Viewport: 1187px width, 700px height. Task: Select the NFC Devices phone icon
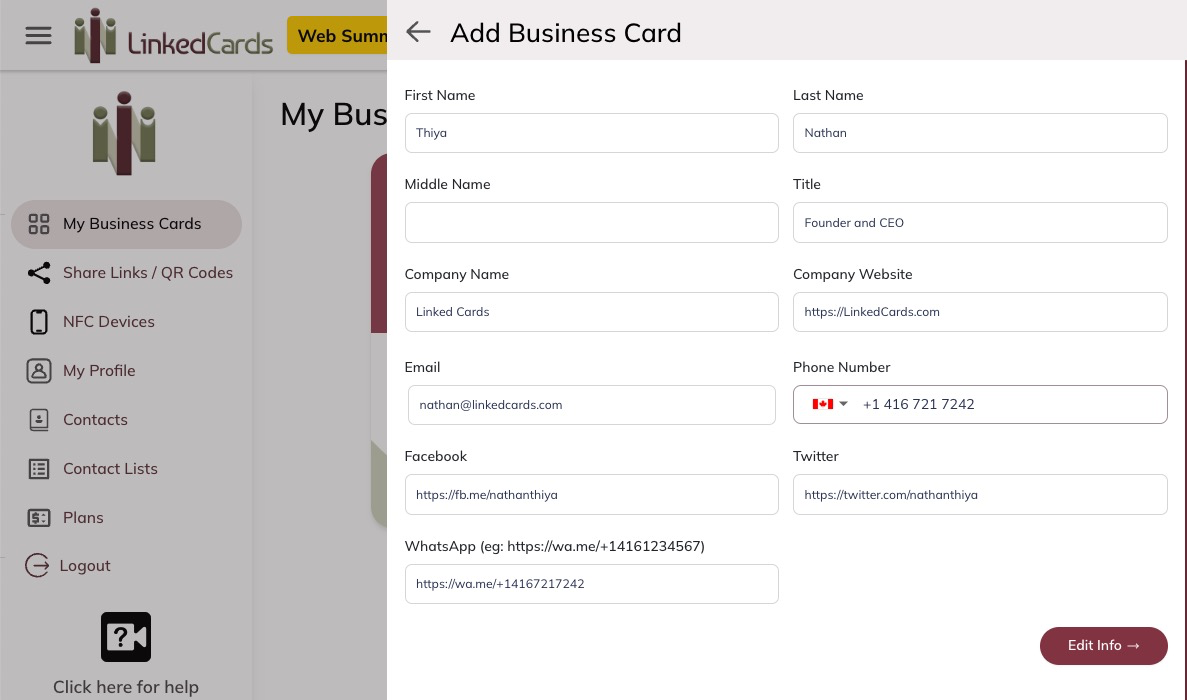[39, 322]
